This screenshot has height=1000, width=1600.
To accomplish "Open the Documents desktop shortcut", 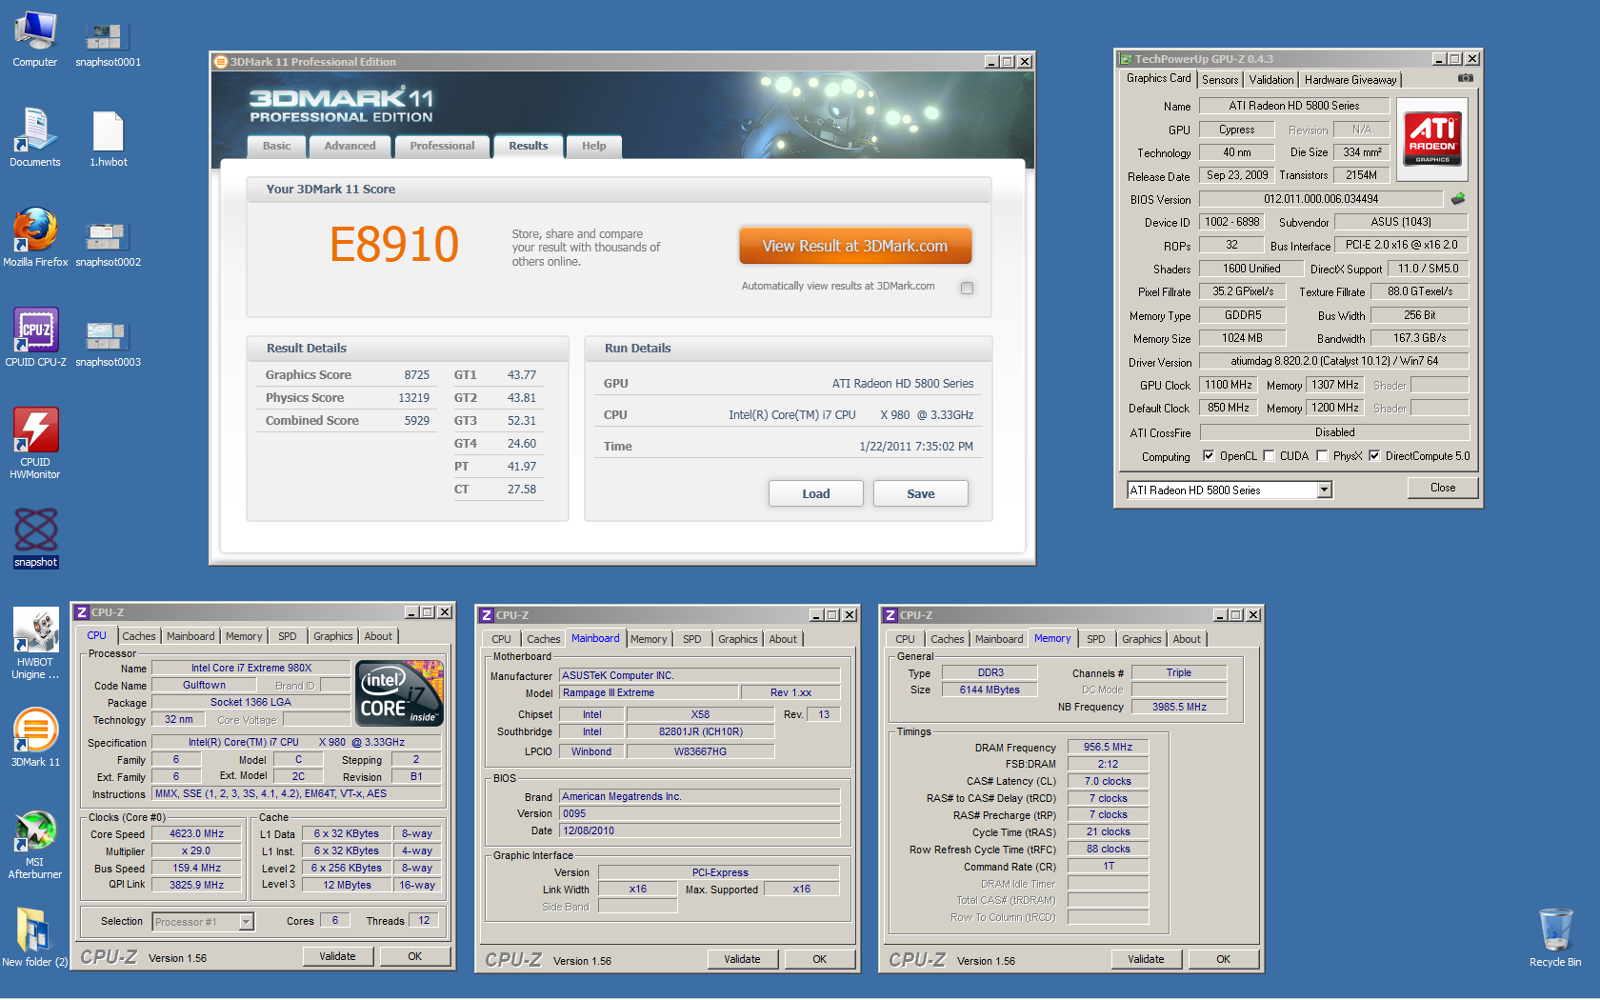I will coord(35,138).
